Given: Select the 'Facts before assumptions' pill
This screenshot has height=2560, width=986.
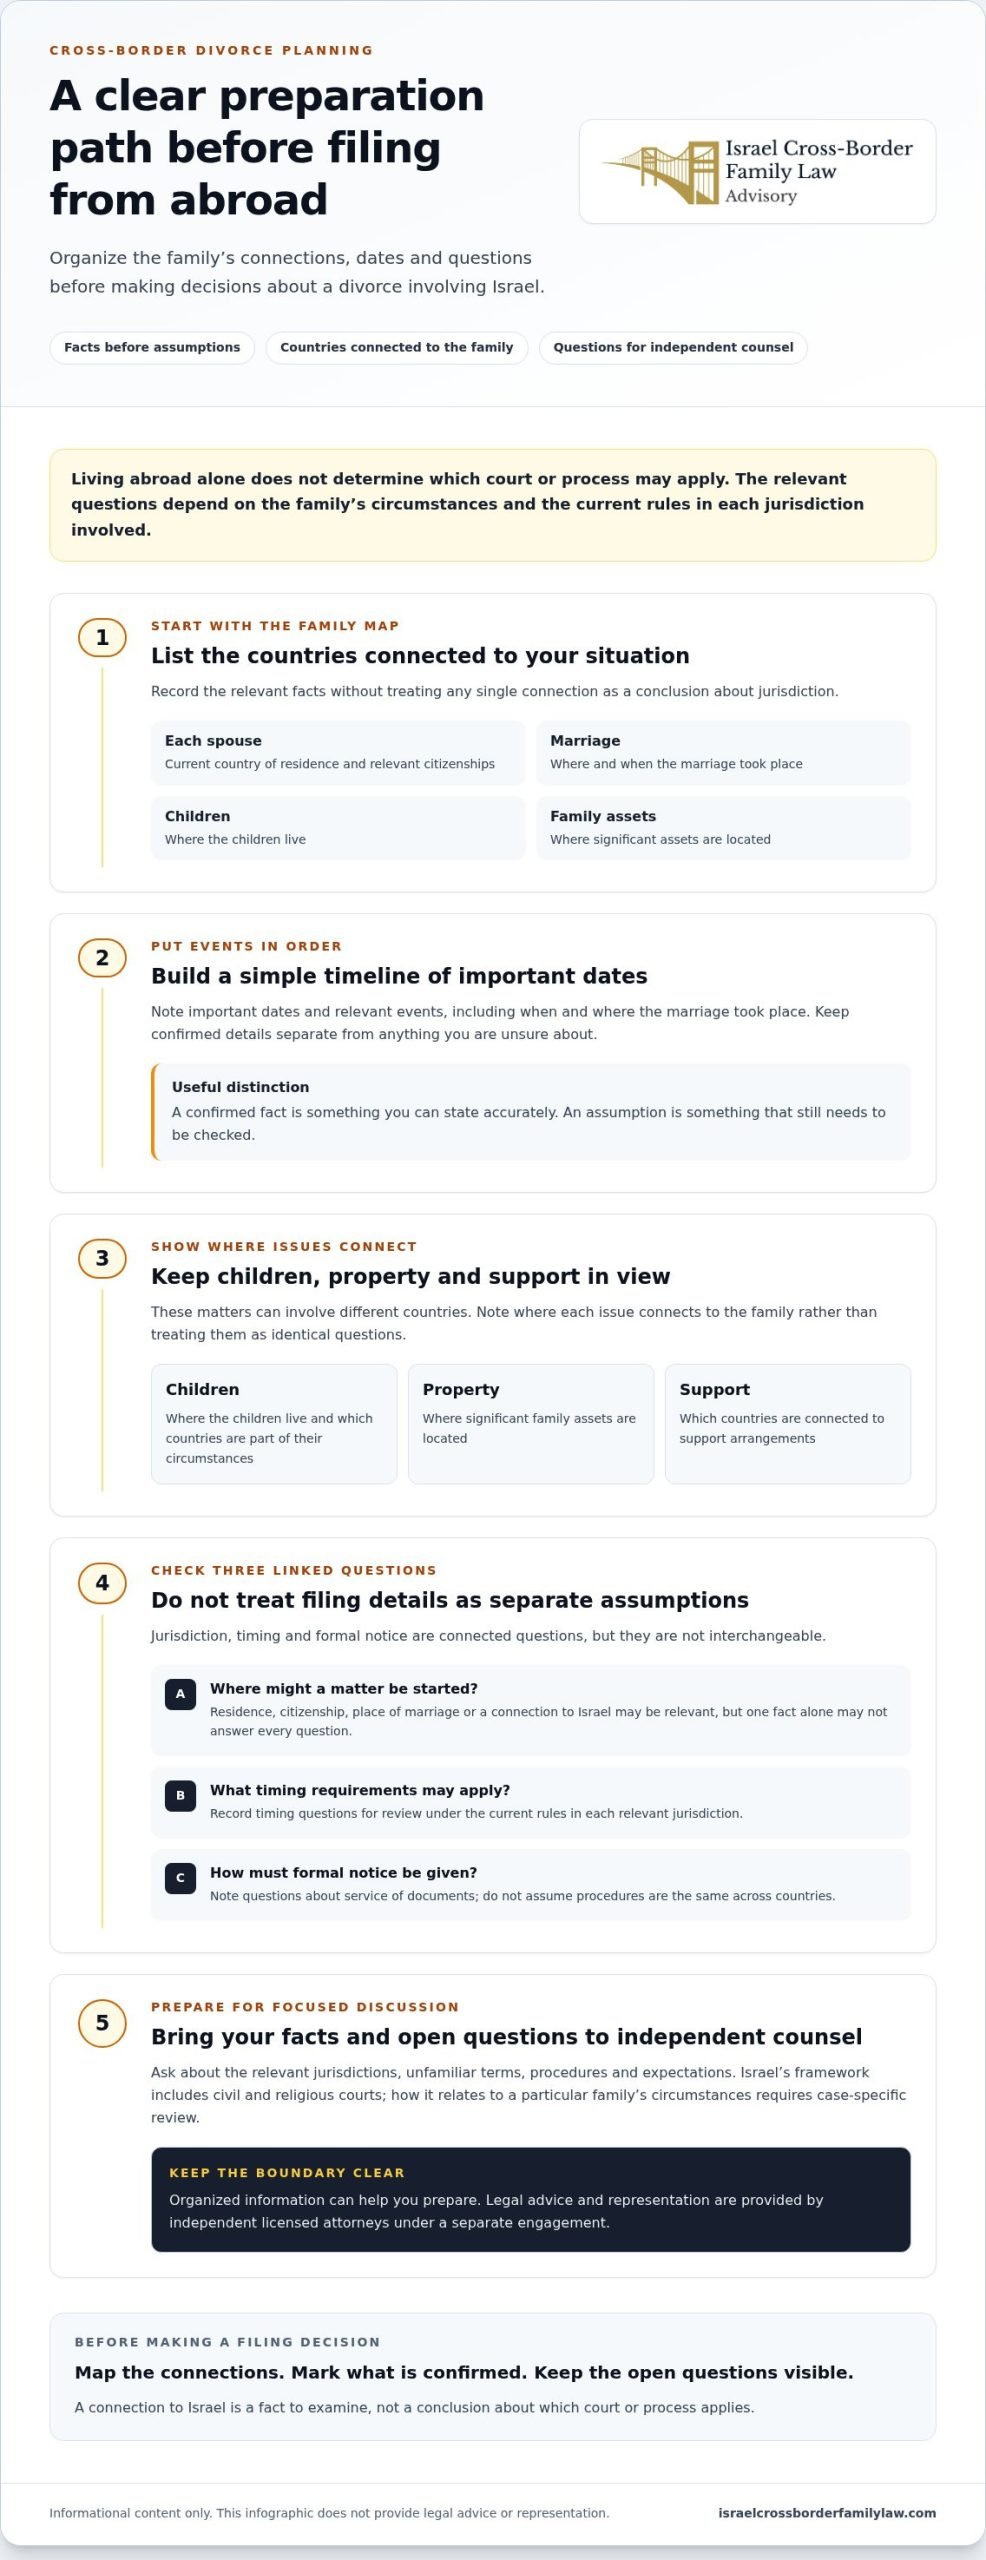Looking at the screenshot, I should click(152, 347).
